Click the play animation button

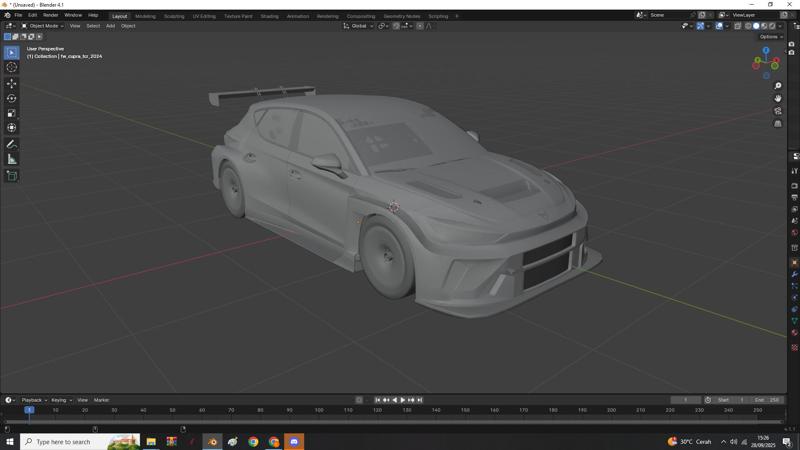point(403,400)
